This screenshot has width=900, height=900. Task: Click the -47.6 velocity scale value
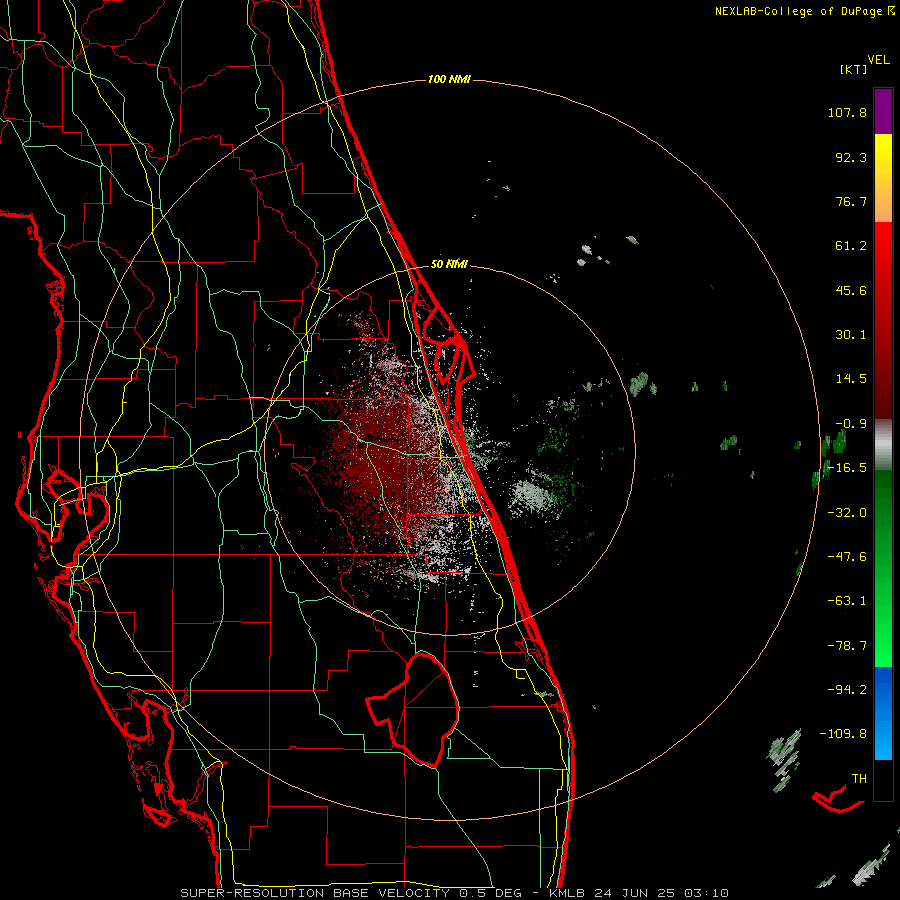point(847,557)
